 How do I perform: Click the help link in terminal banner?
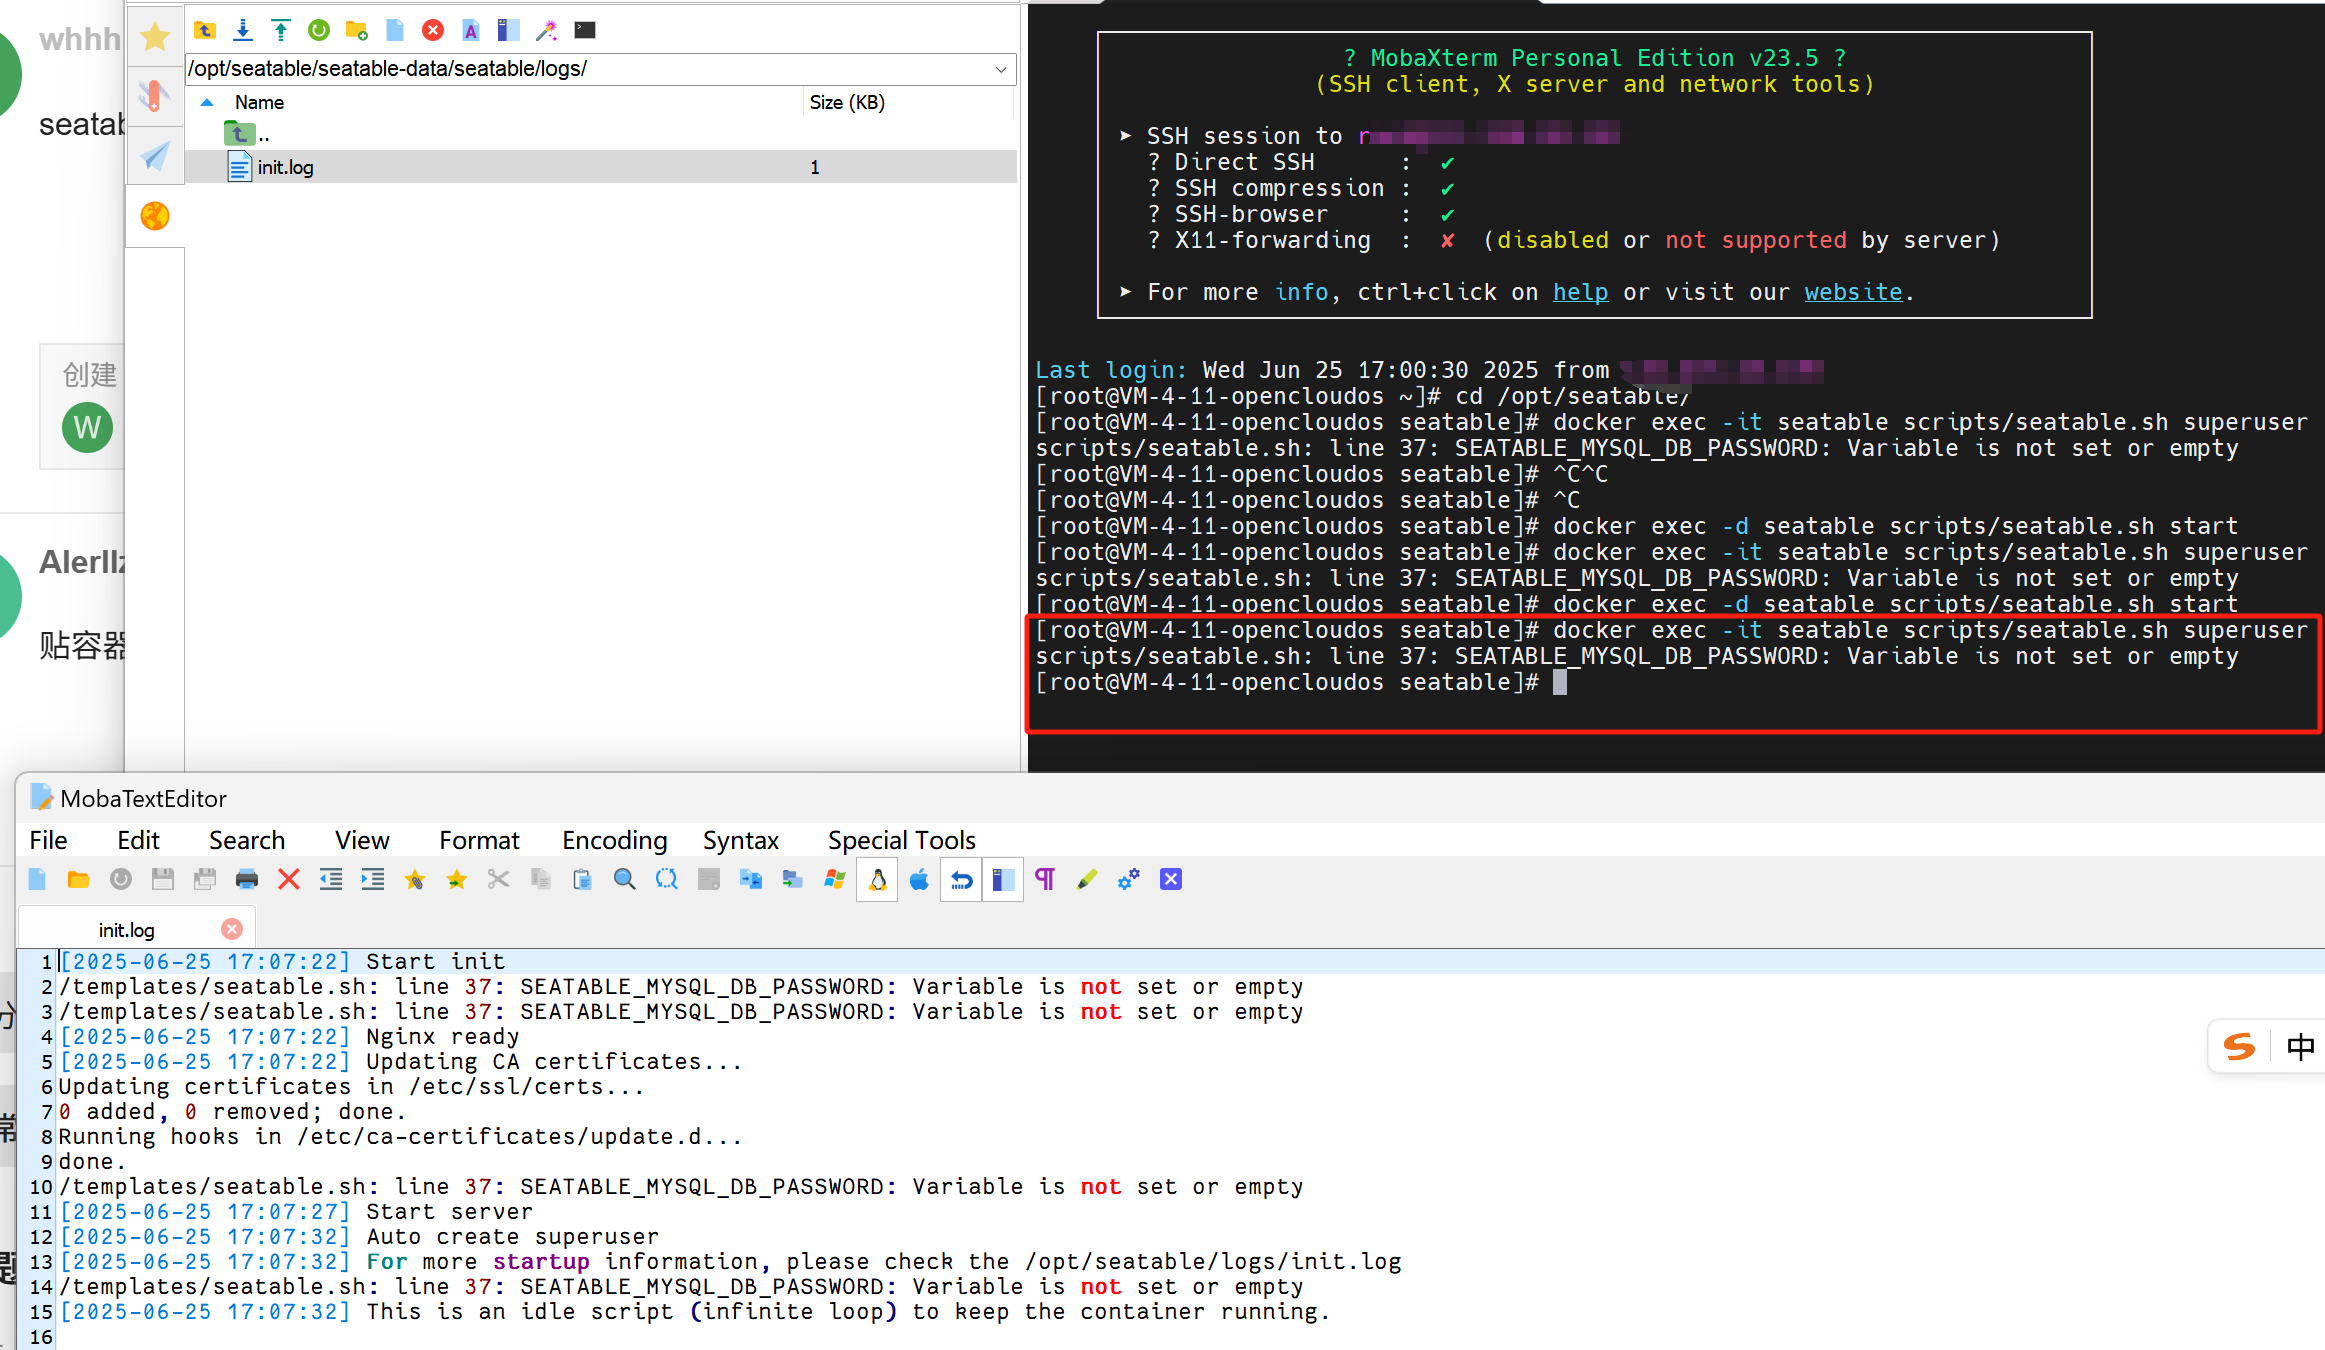point(1580,292)
